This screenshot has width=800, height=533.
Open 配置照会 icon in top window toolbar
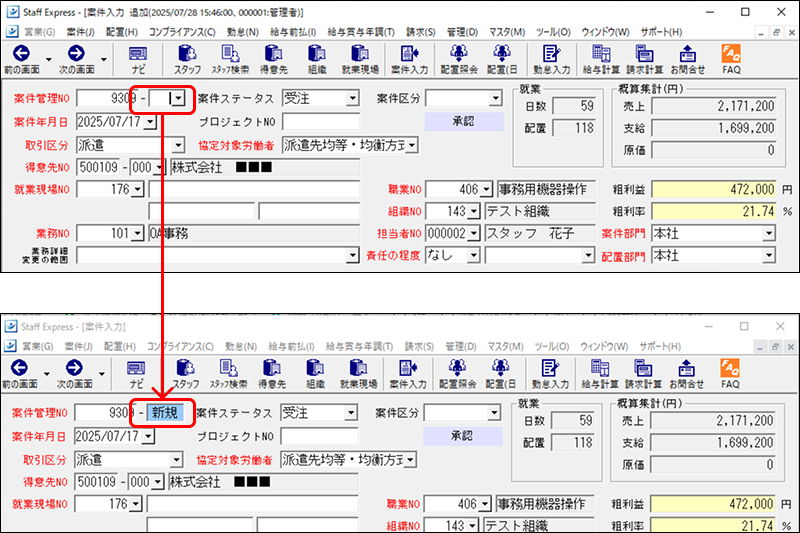pyautogui.click(x=459, y=59)
